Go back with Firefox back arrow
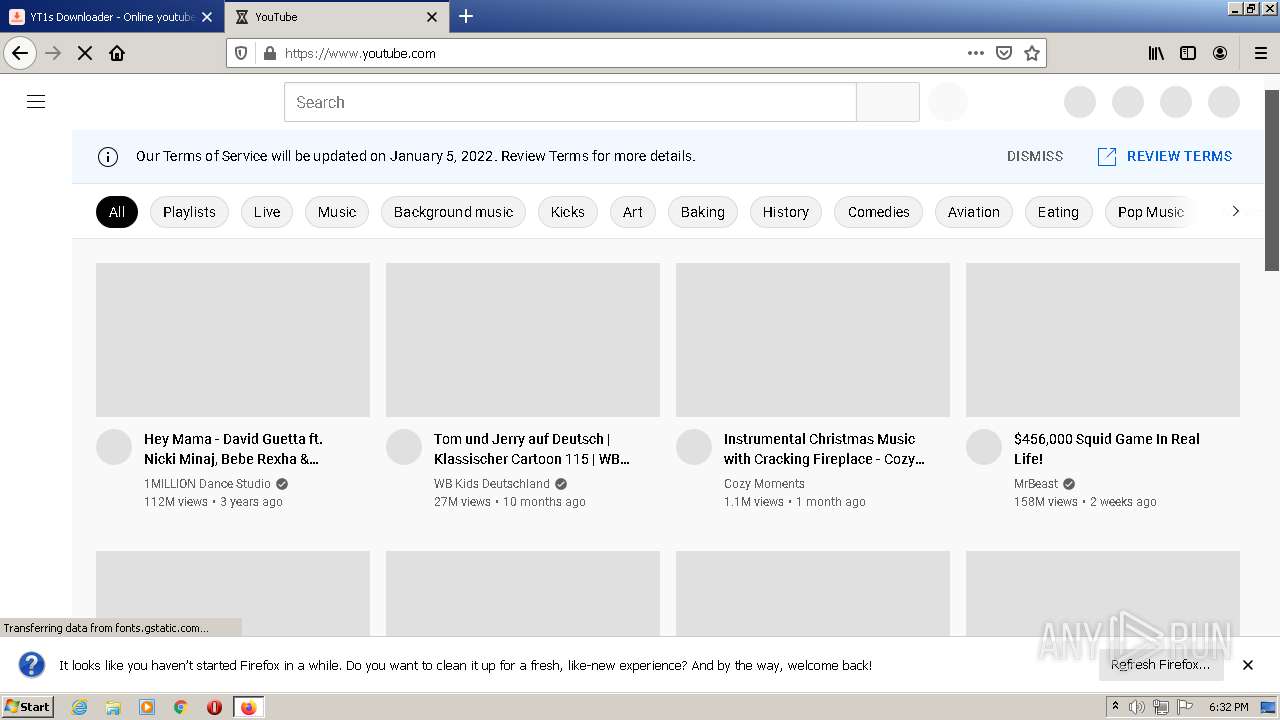The width and height of the screenshot is (1280, 720). pos(20,53)
